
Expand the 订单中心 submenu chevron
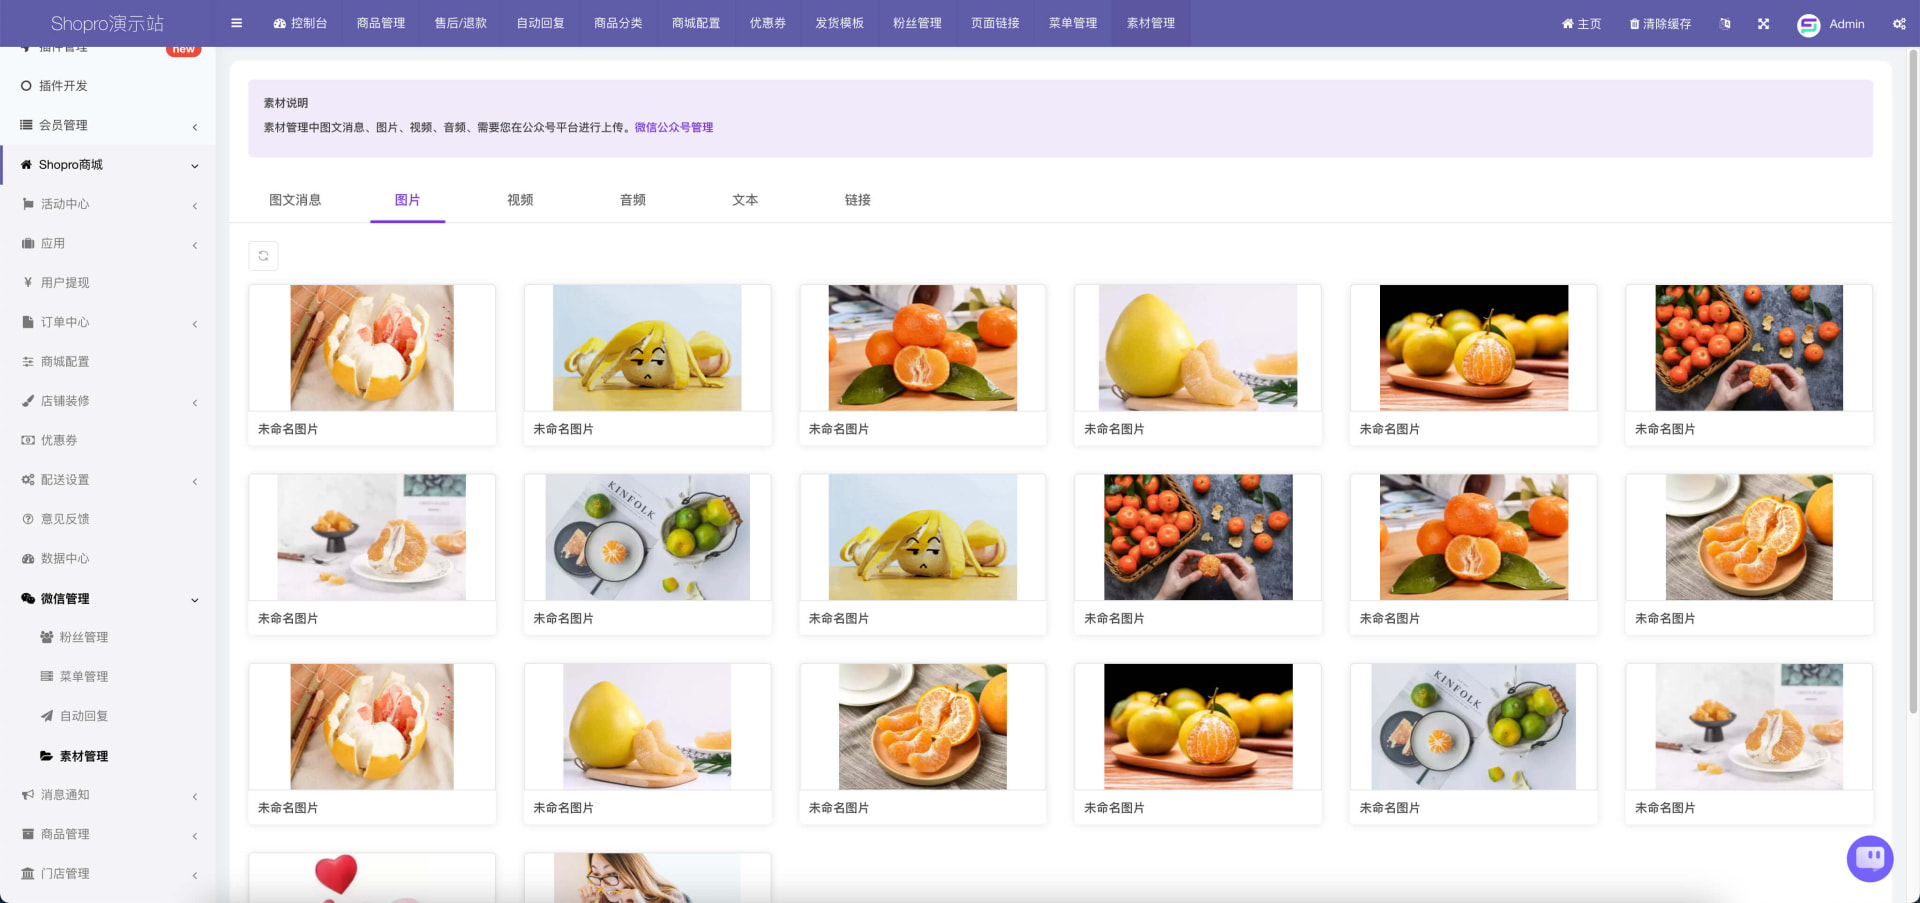195,324
